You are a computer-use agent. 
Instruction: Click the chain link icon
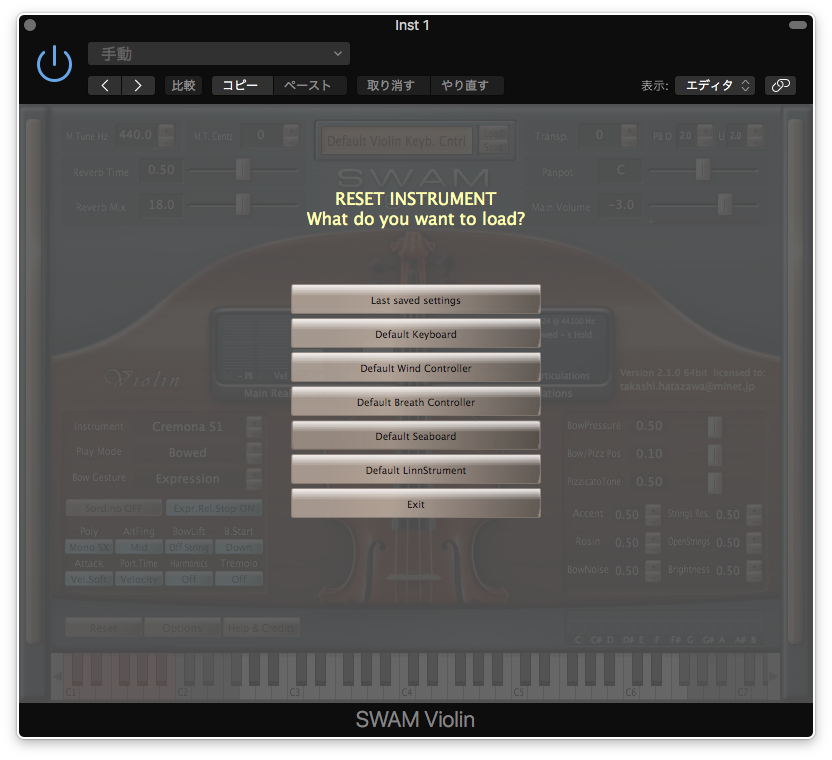tap(780, 85)
